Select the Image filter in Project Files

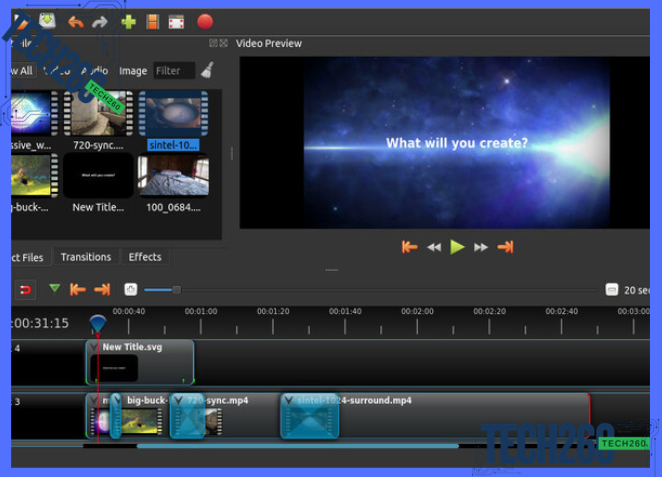(133, 71)
